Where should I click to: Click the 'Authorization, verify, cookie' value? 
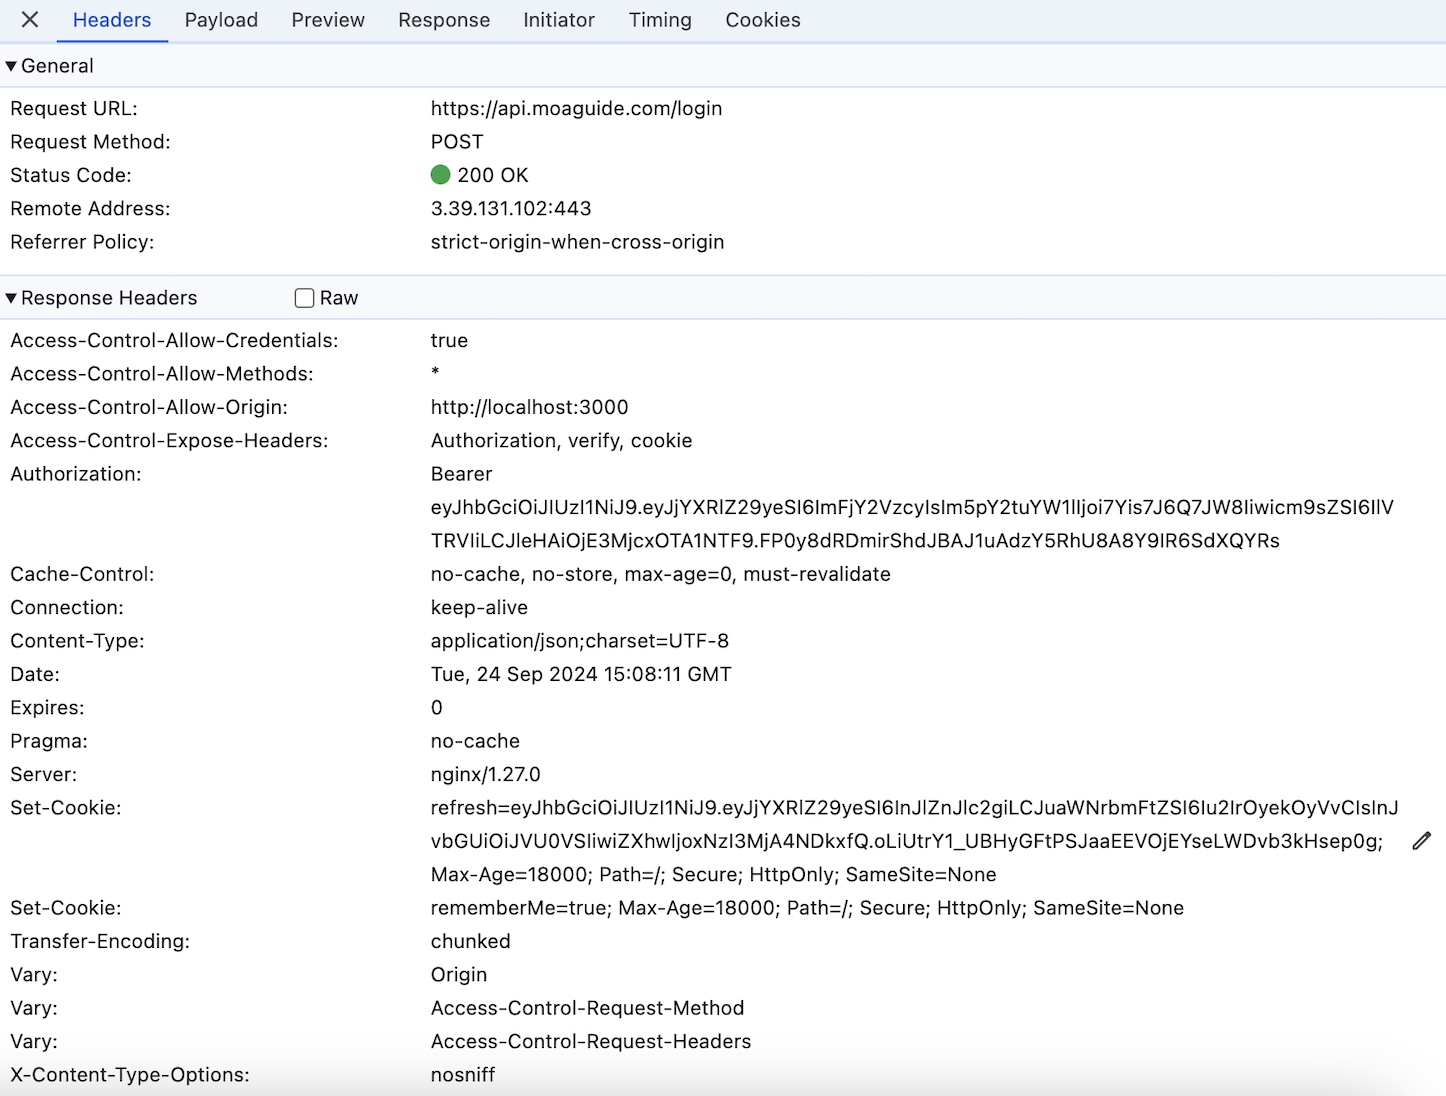coord(561,441)
